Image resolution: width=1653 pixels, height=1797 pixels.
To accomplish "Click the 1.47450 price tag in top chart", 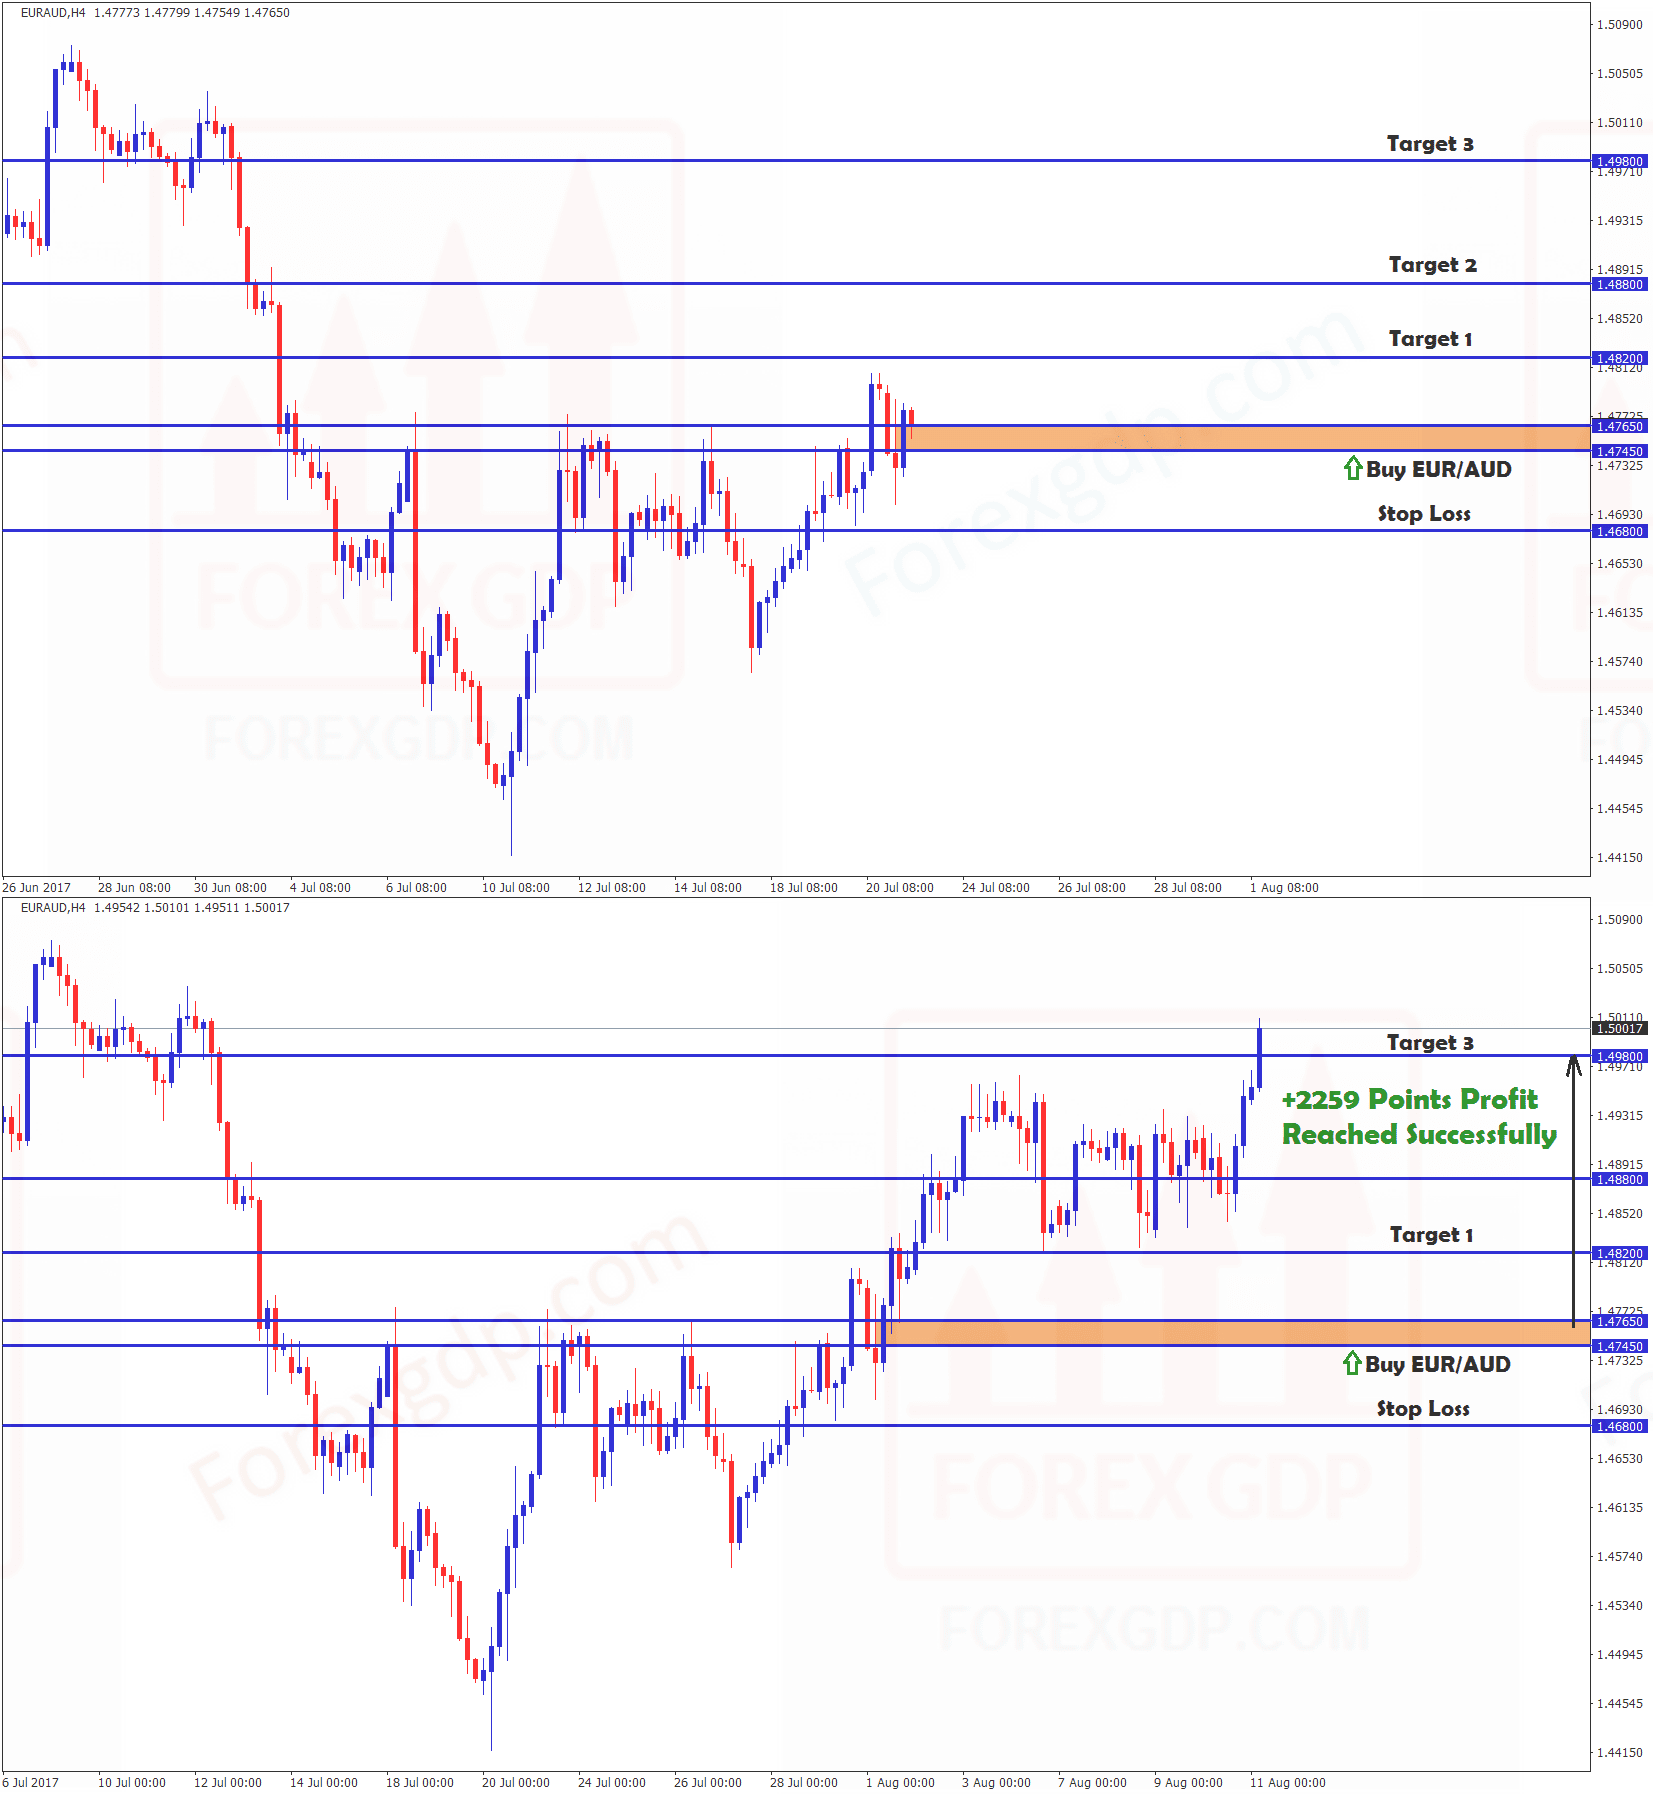I will click(x=1619, y=451).
